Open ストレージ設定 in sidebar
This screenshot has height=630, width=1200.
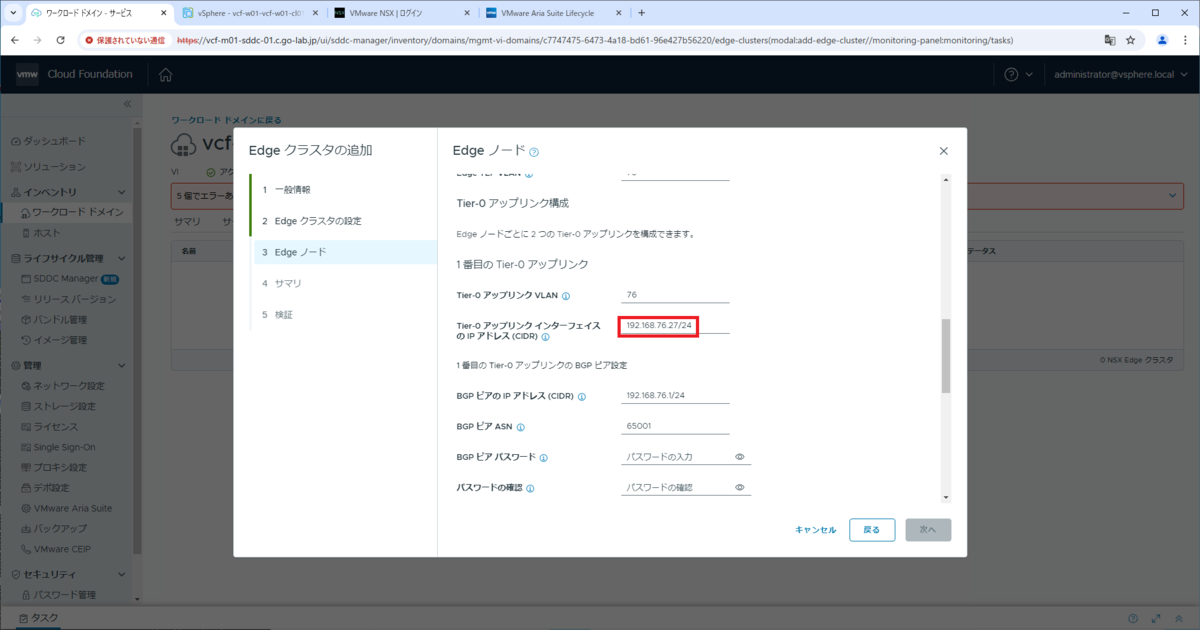[x=64, y=406]
